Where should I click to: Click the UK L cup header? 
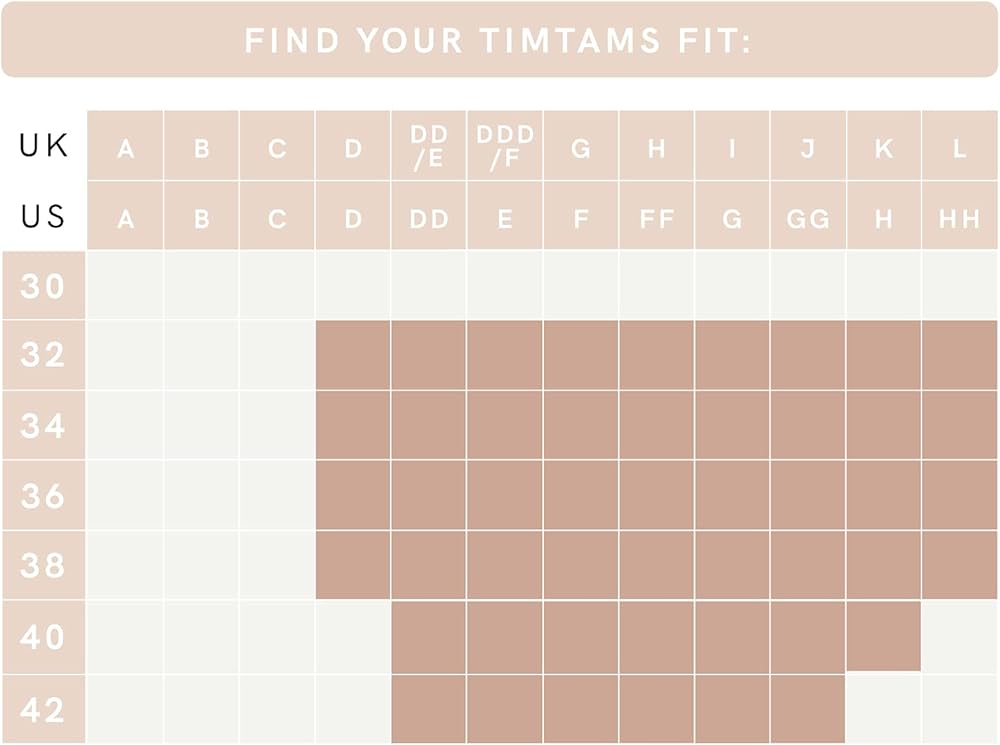point(960,146)
